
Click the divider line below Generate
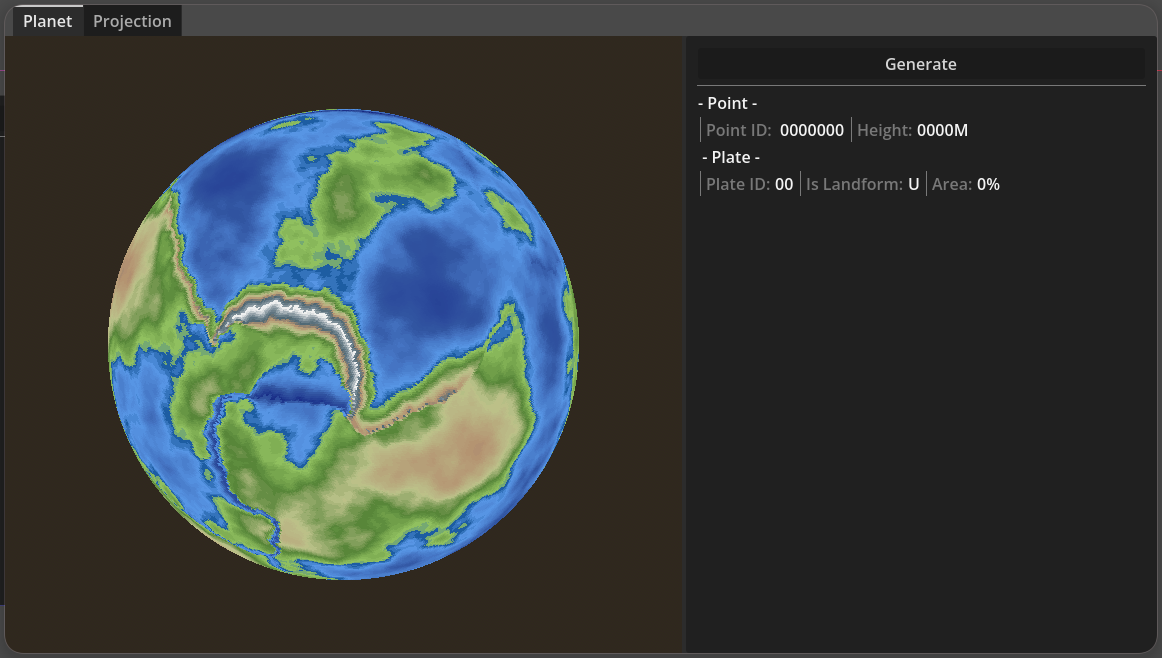click(921, 83)
